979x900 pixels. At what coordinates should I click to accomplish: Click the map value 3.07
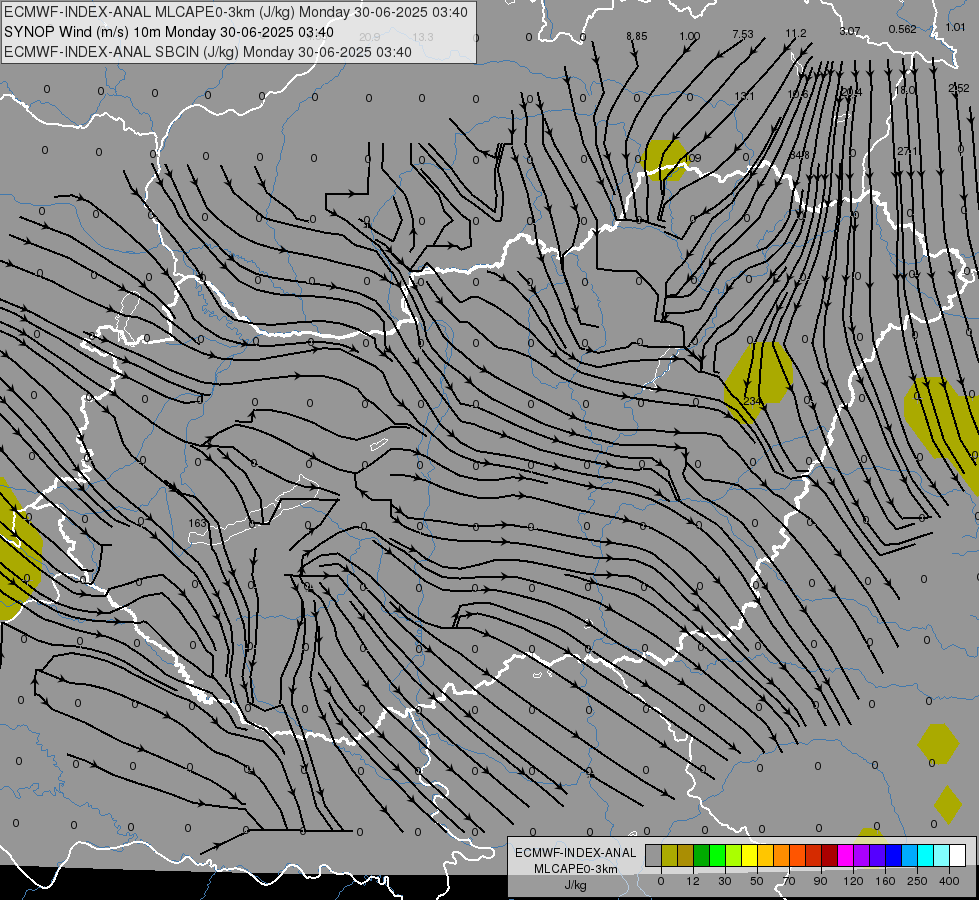click(x=850, y=31)
